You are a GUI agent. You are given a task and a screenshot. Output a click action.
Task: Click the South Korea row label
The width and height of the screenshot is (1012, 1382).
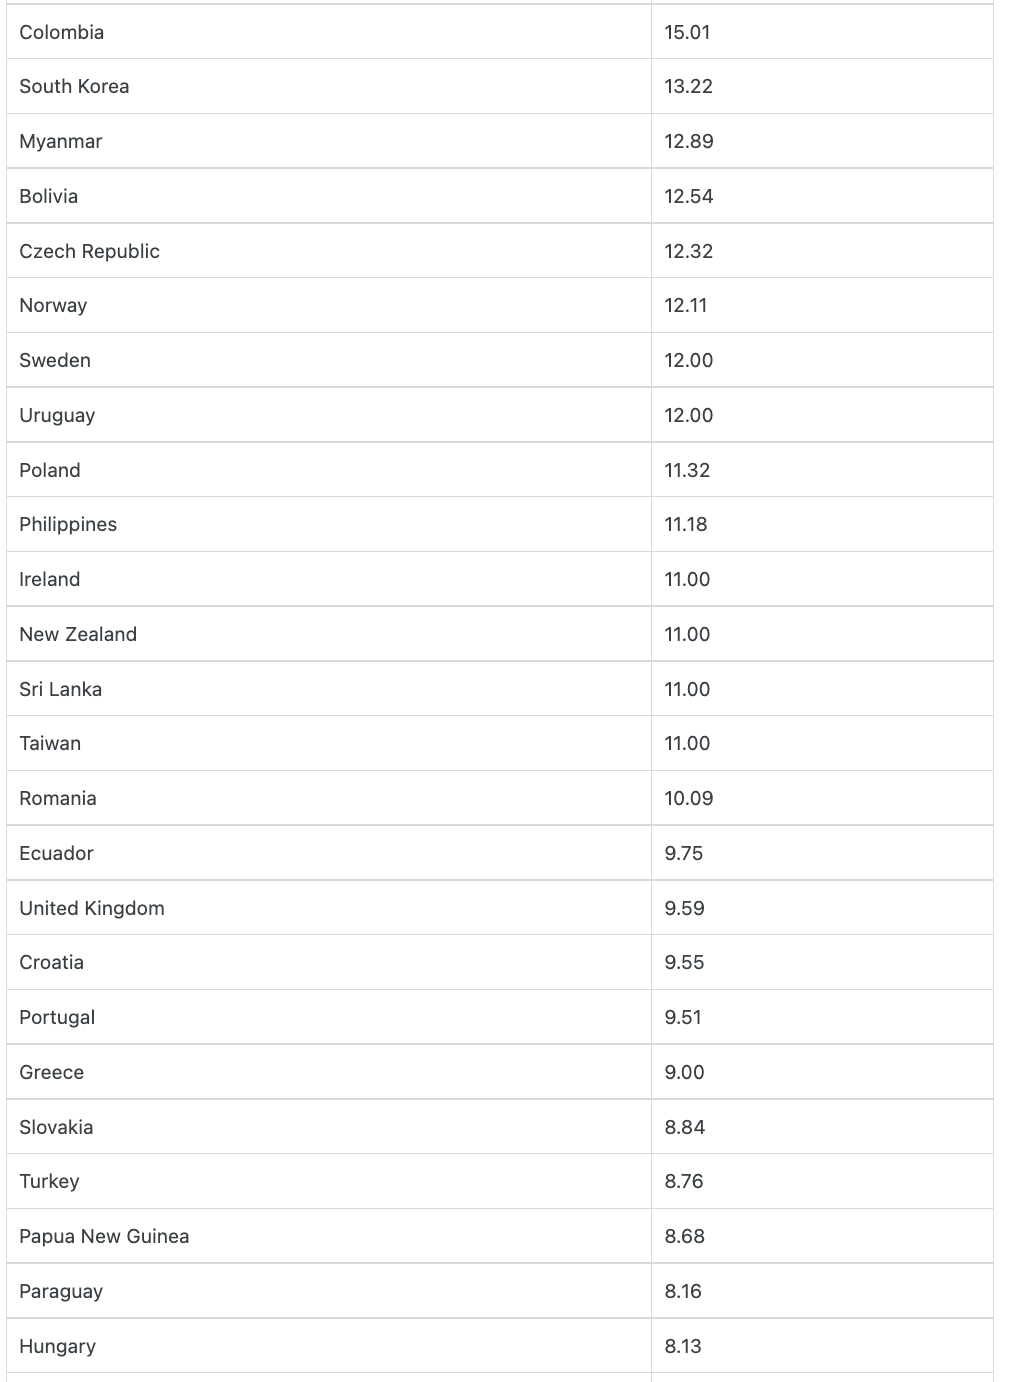(74, 86)
